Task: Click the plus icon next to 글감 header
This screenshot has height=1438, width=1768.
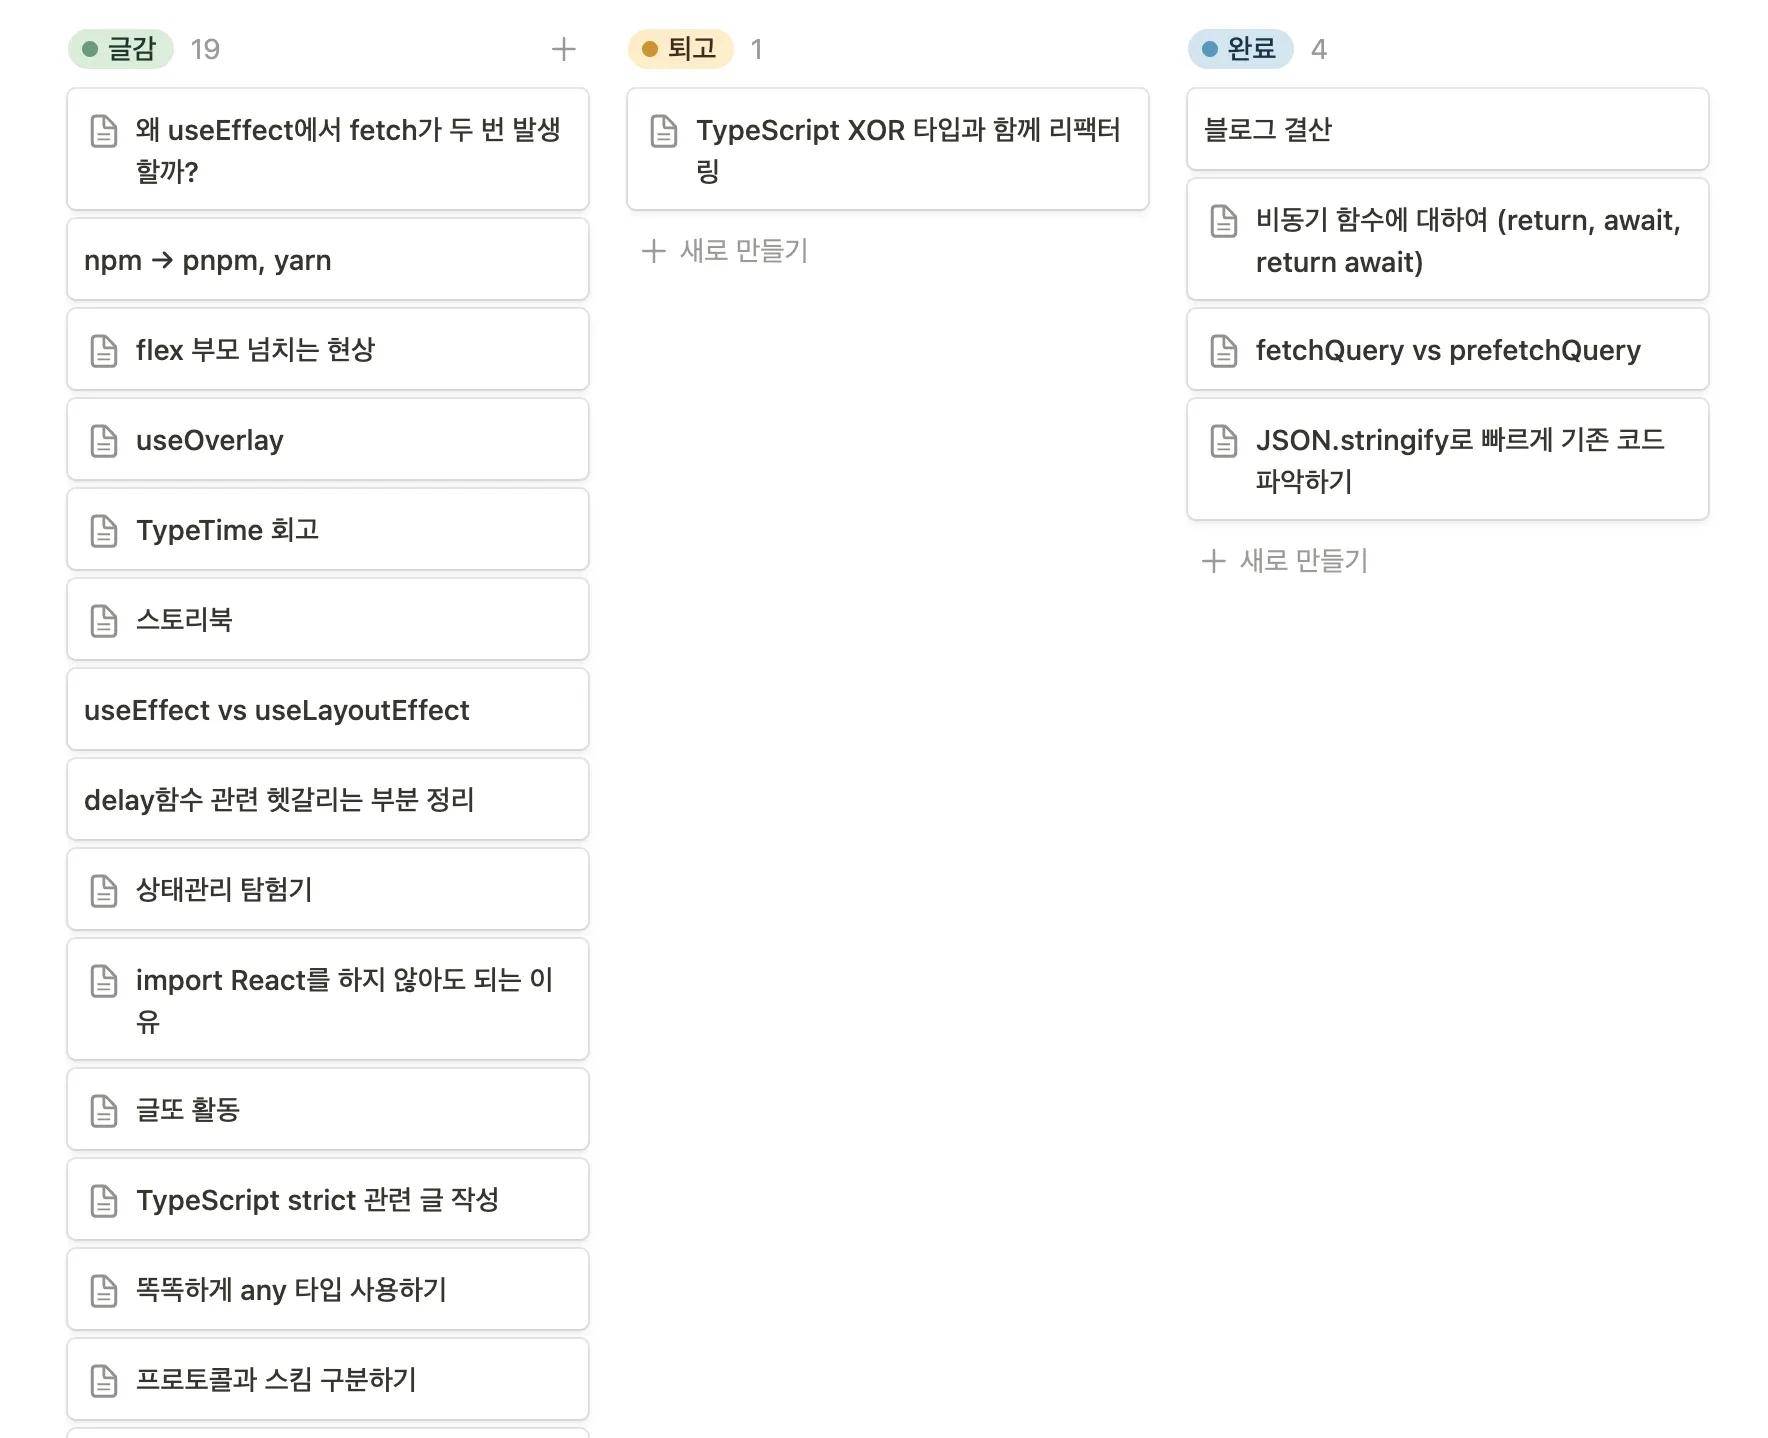Action: [565, 48]
